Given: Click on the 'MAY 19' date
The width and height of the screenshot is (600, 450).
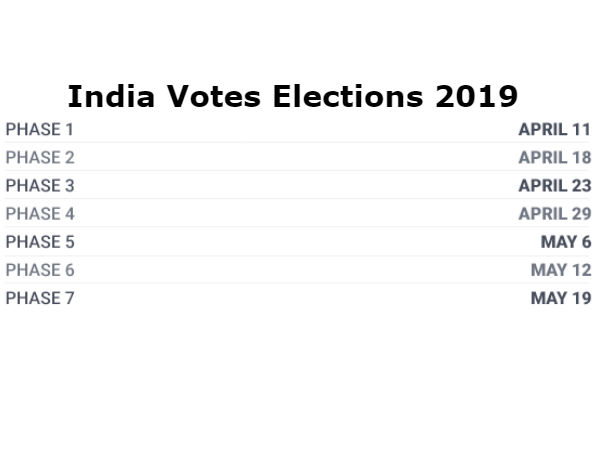Looking at the screenshot, I should pyautogui.click(x=561, y=297).
